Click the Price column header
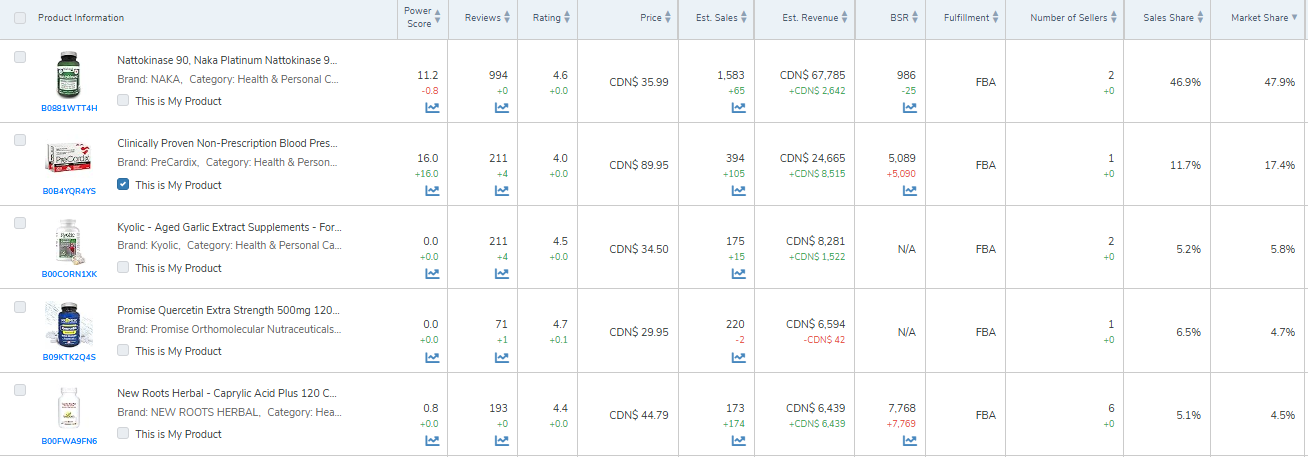Viewport: 1308px width, 457px height. [651, 18]
